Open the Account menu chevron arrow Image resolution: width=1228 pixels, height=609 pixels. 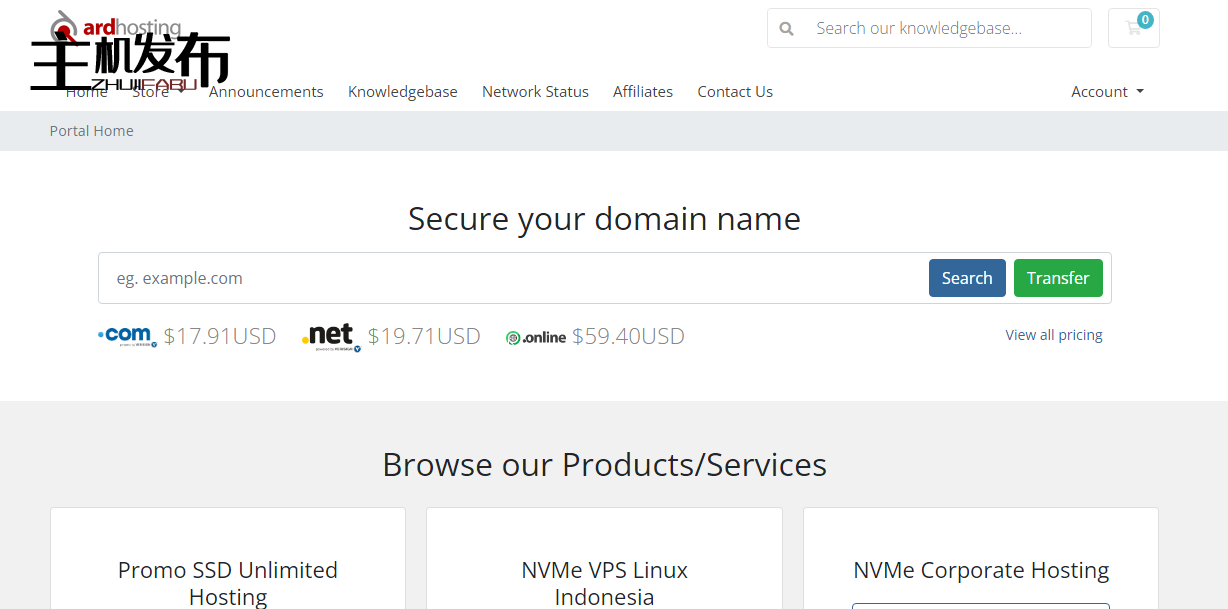pyautogui.click(x=1141, y=92)
